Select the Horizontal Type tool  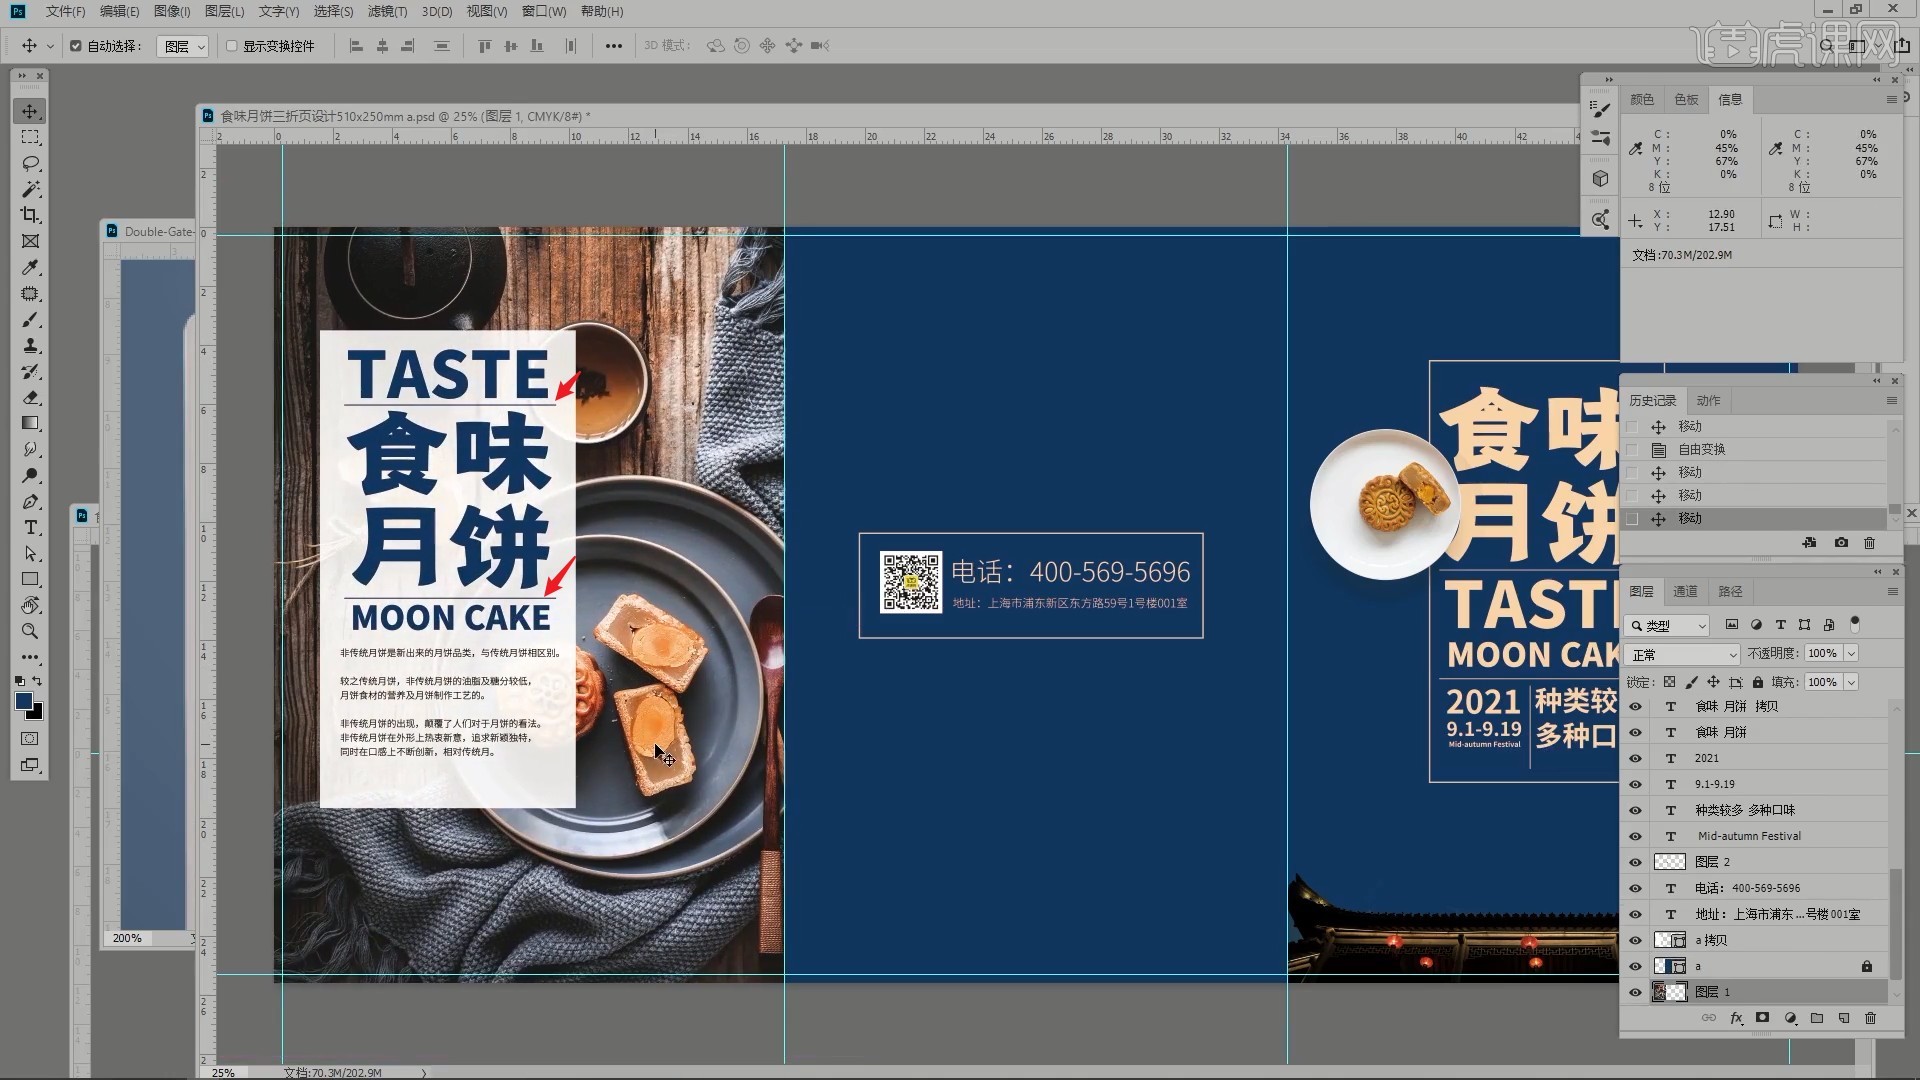pos(30,527)
